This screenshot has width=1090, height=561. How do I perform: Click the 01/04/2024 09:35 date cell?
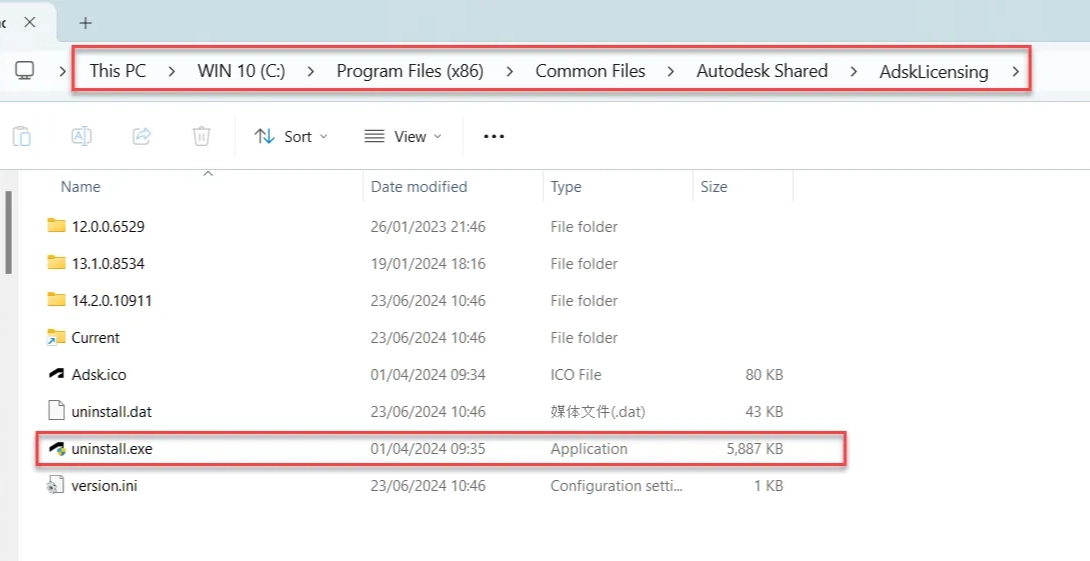pos(428,448)
